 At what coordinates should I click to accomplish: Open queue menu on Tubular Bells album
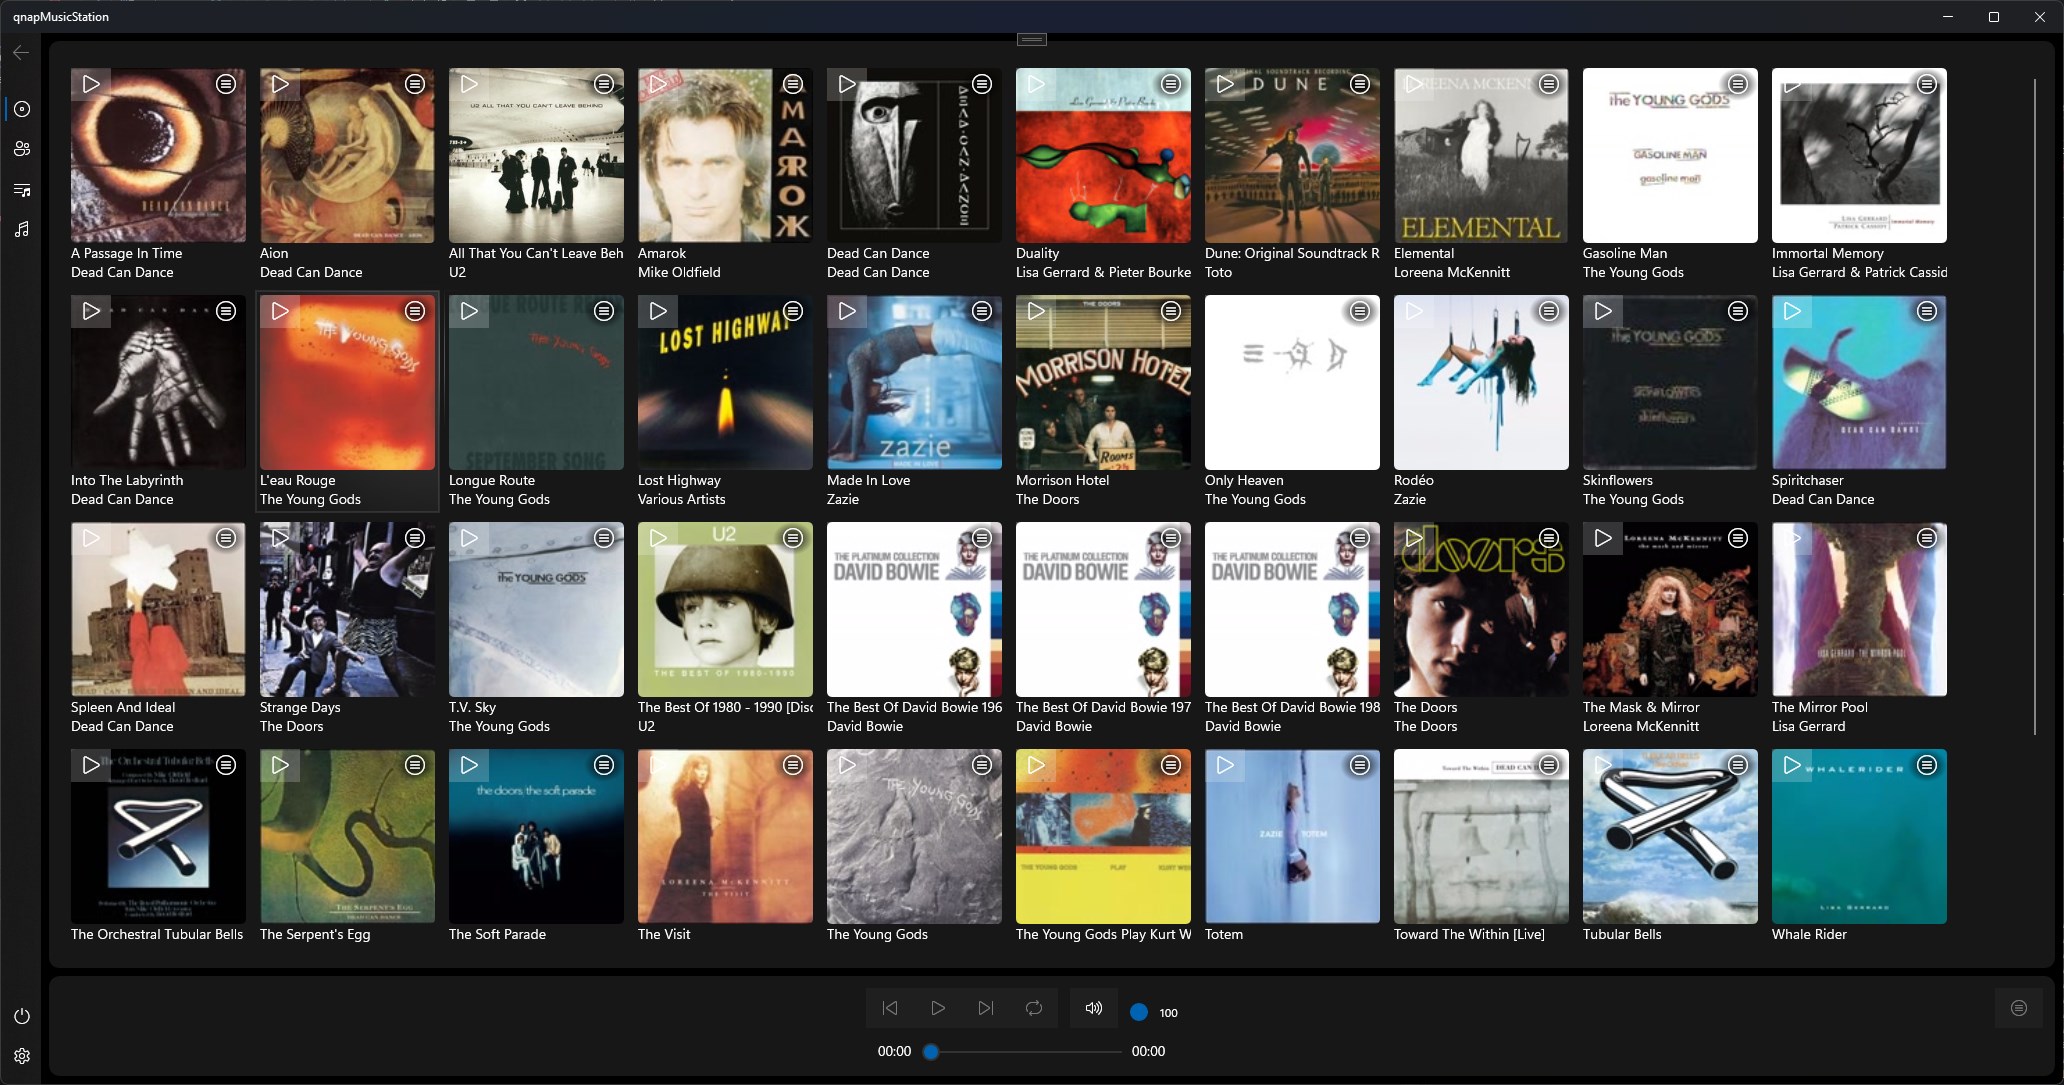pyautogui.click(x=1738, y=765)
